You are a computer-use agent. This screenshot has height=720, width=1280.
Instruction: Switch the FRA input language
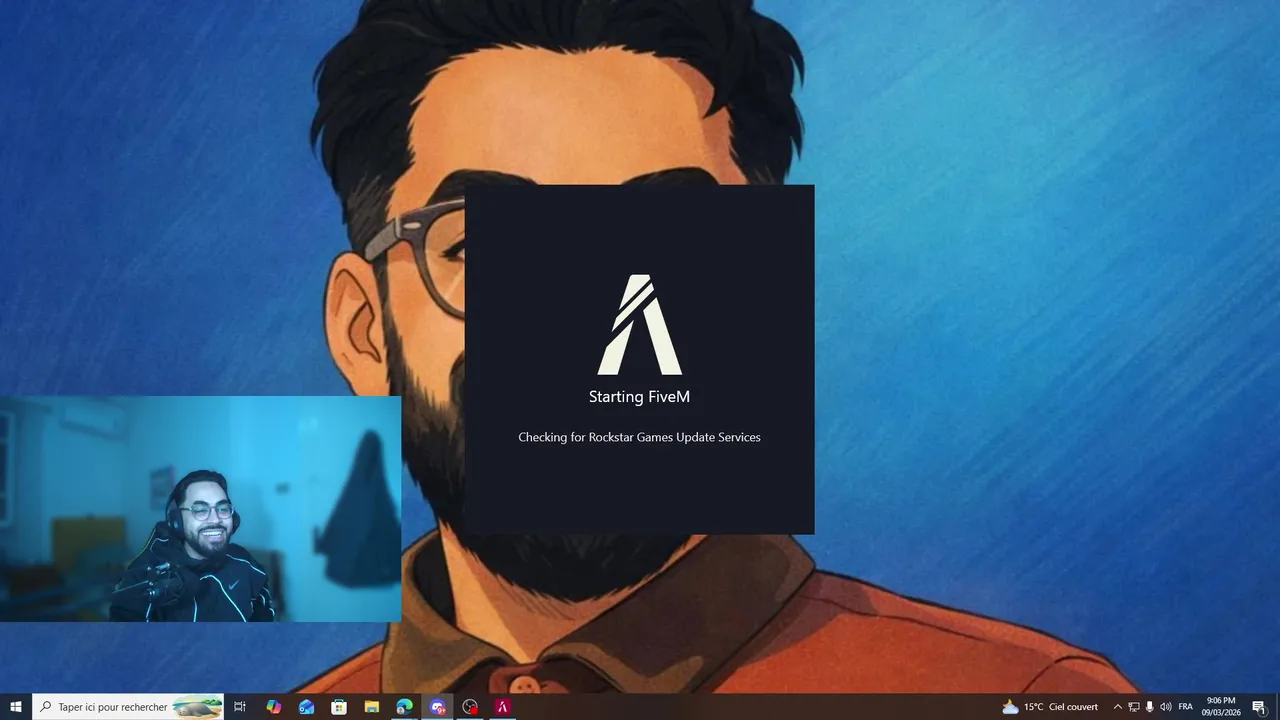point(1185,707)
